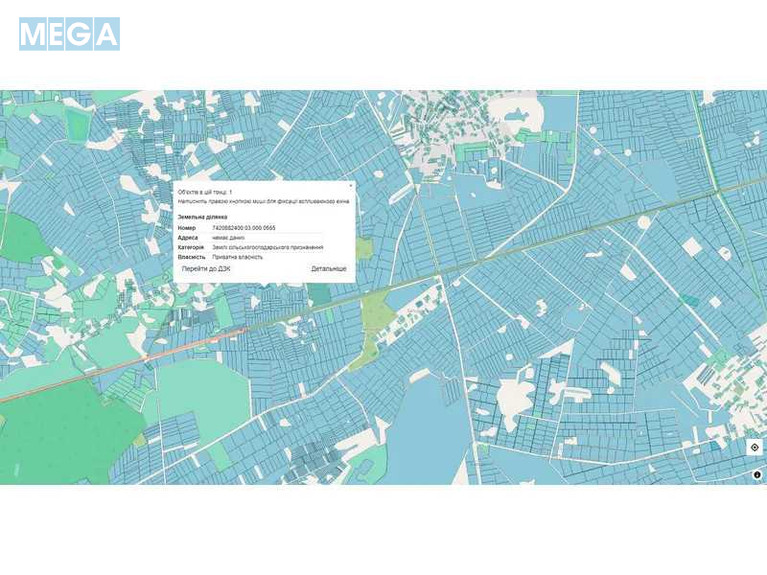This screenshot has height=575, width=767.
Task: Click the 'Адреса' field label
Action: tap(188, 238)
